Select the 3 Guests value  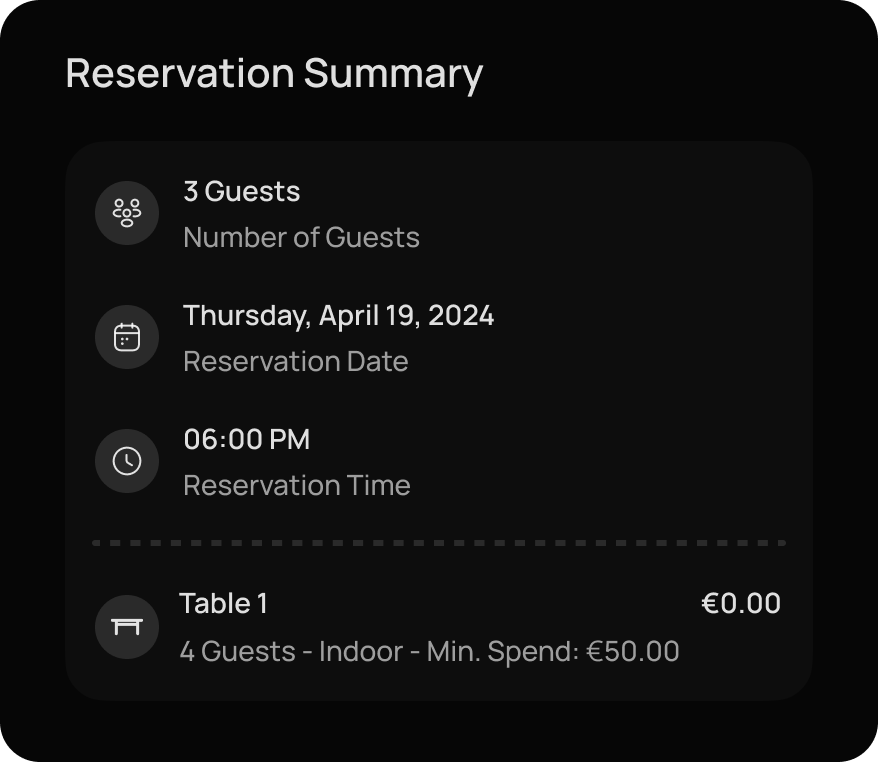[242, 191]
